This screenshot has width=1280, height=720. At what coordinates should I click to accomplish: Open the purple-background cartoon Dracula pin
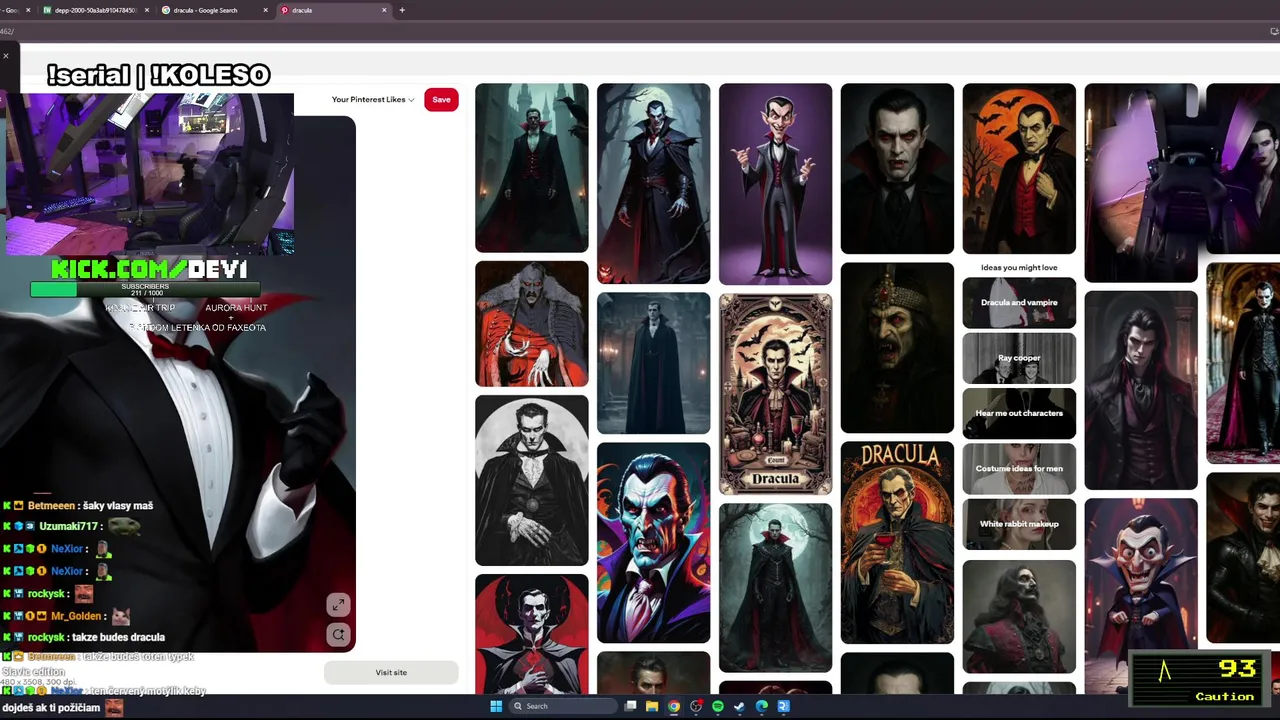pyautogui.click(x=775, y=184)
